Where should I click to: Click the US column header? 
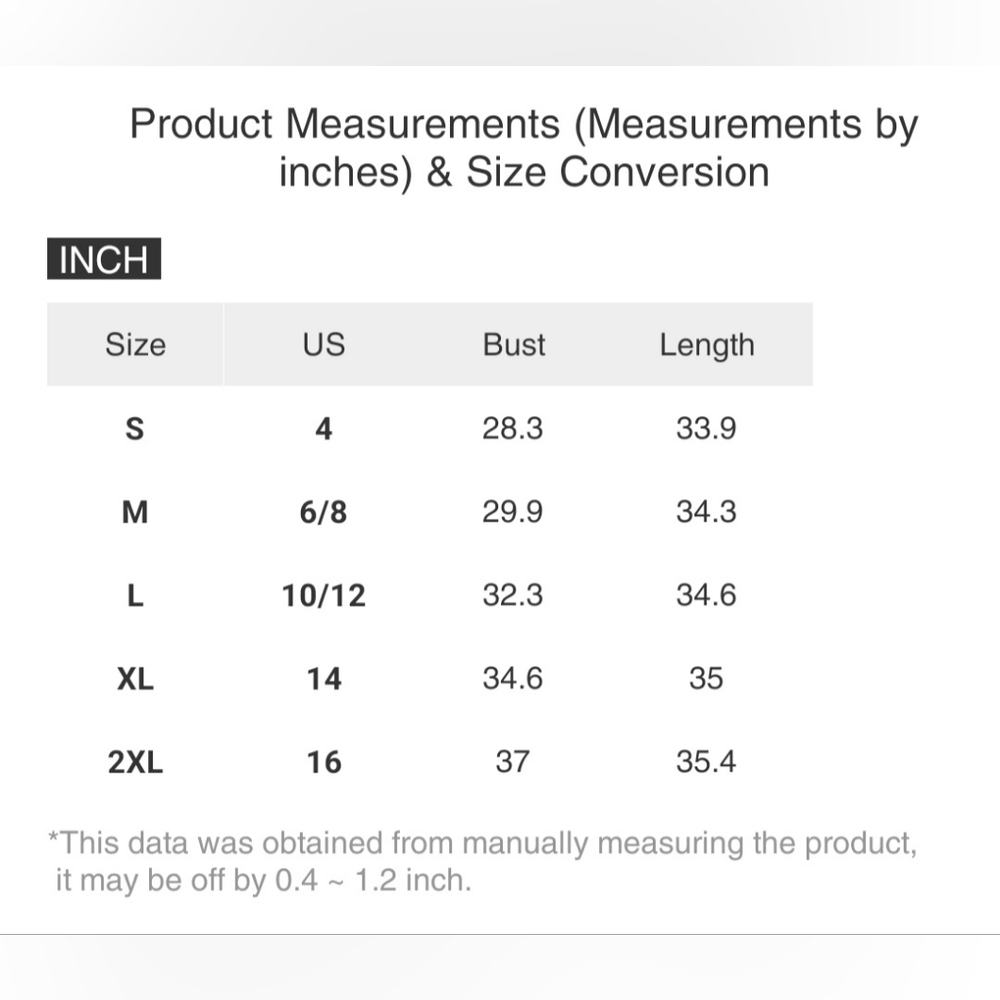click(x=323, y=345)
